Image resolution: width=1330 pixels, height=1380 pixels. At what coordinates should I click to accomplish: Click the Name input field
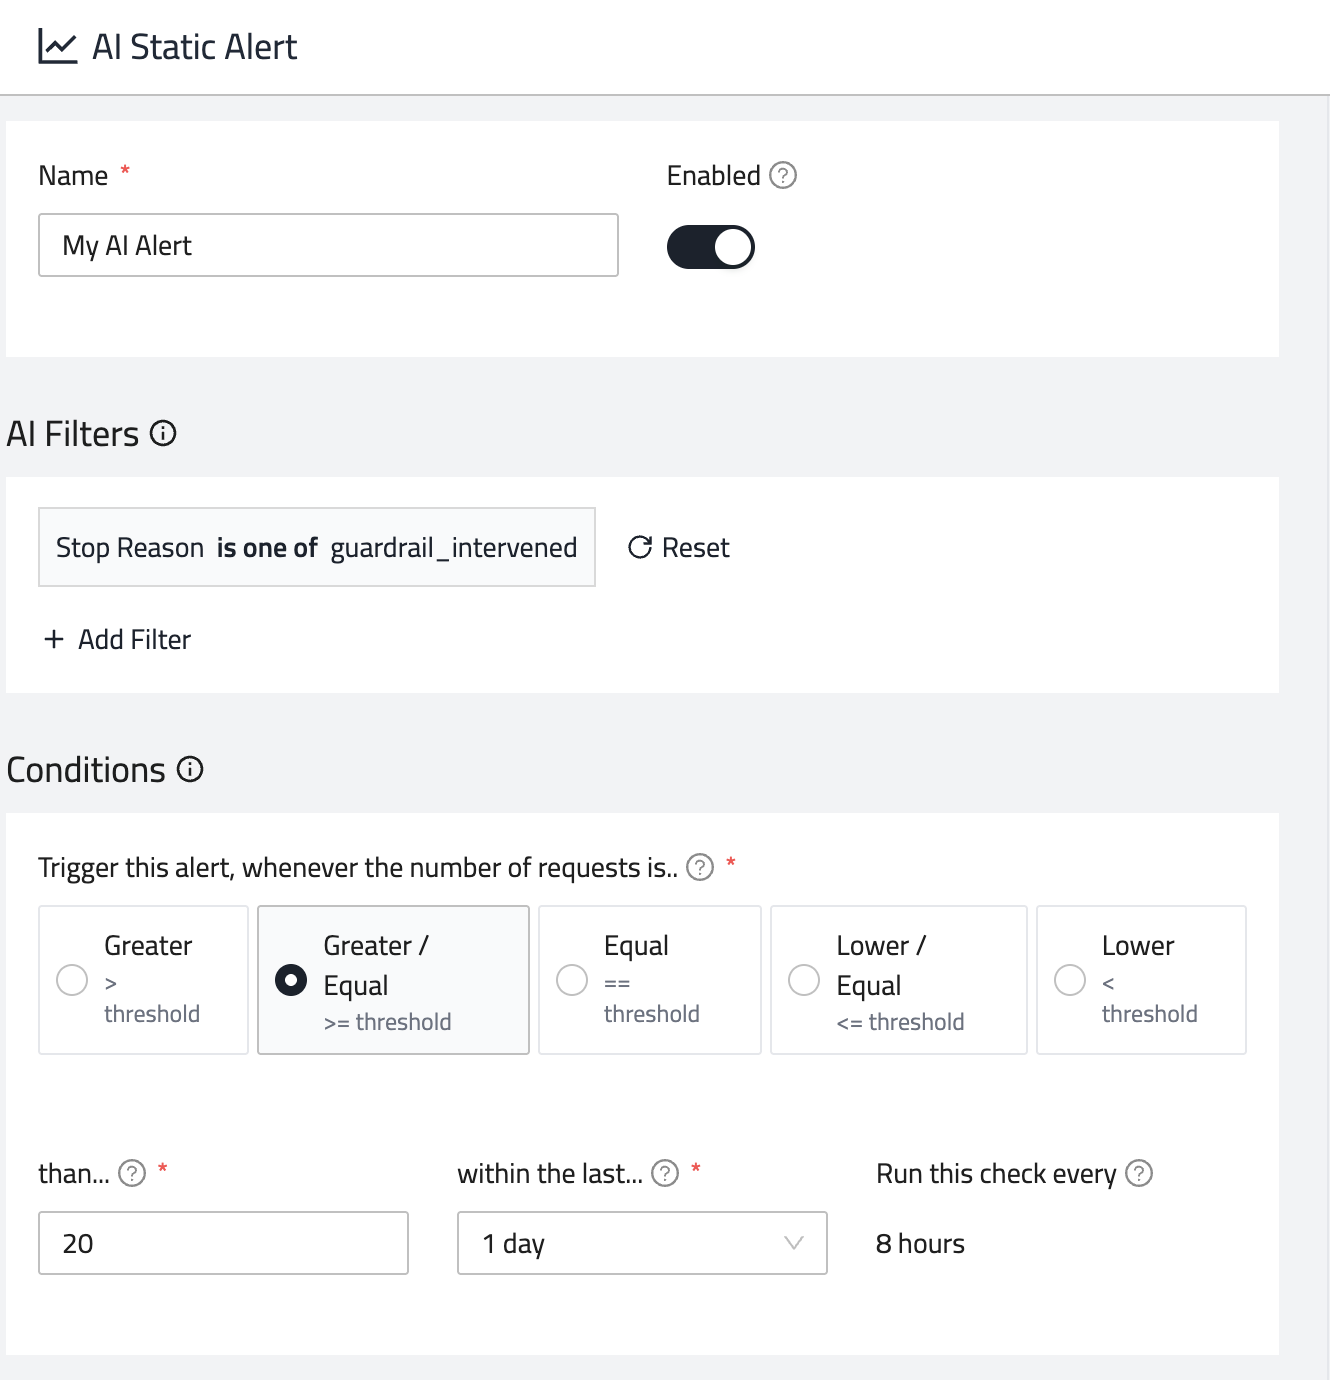pyautogui.click(x=328, y=245)
